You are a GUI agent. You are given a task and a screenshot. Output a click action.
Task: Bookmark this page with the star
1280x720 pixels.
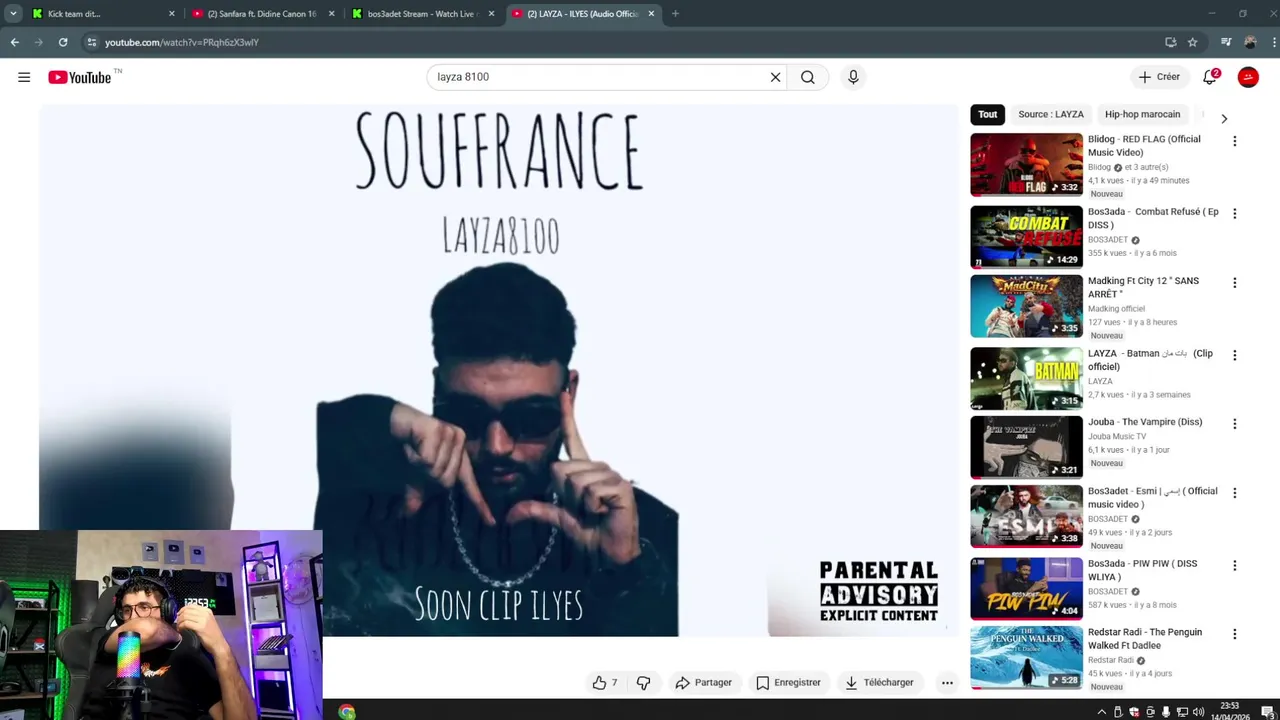pyautogui.click(x=1192, y=42)
